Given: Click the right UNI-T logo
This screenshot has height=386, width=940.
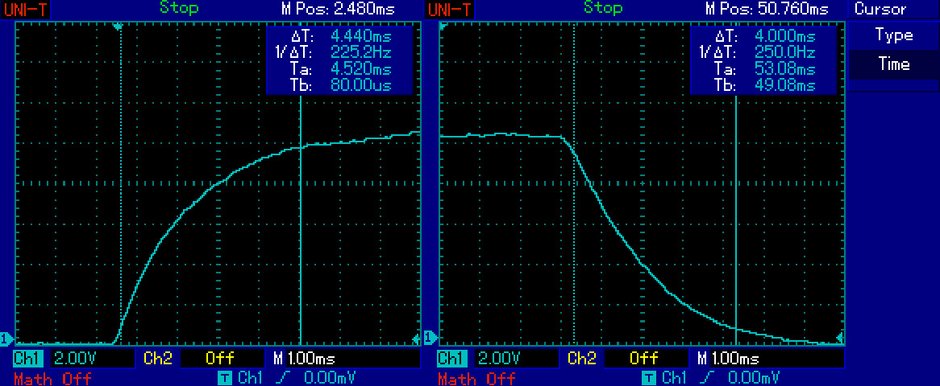Looking at the screenshot, I should tap(450, 9).
